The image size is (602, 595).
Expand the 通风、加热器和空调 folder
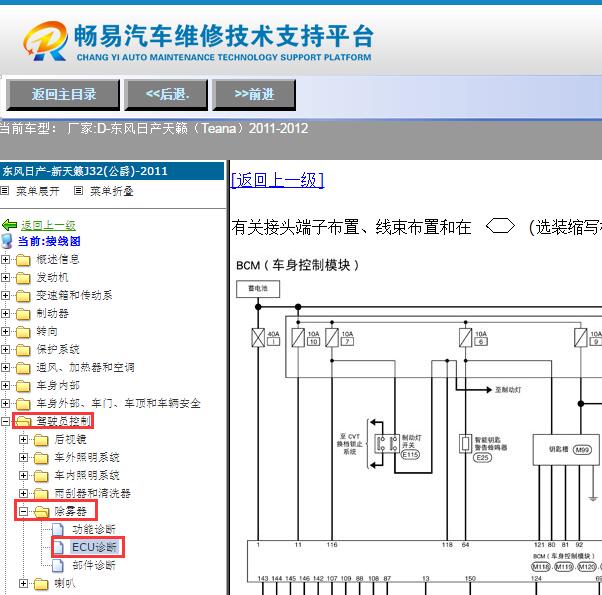click(x=5, y=367)
